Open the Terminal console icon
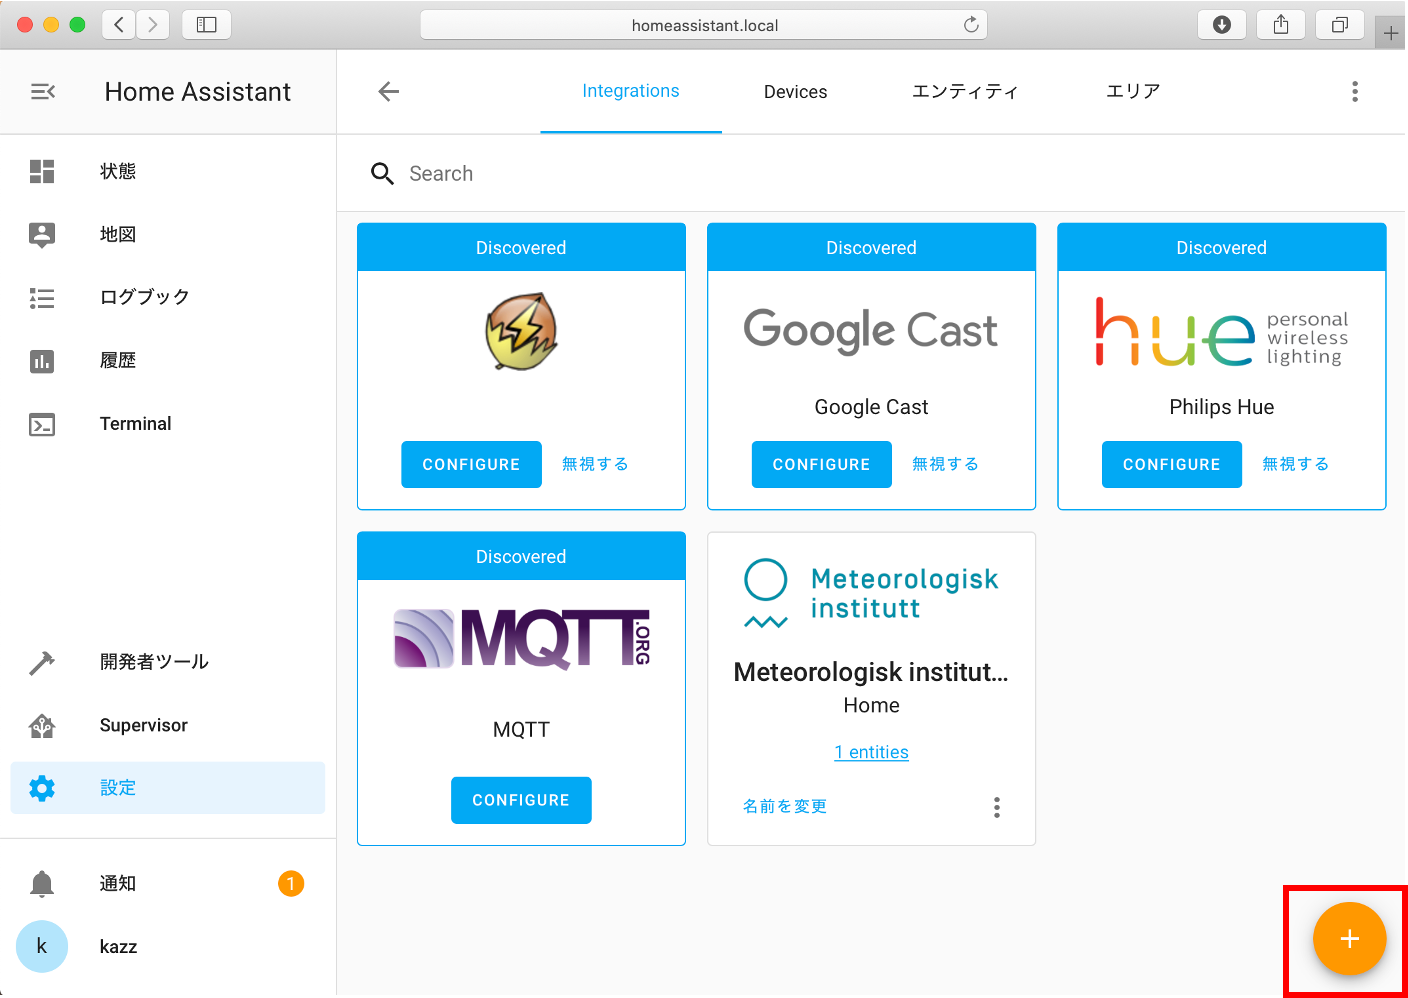Image resolution: width=1408 pixels, height=998 pixels. [x=42, y=425]
